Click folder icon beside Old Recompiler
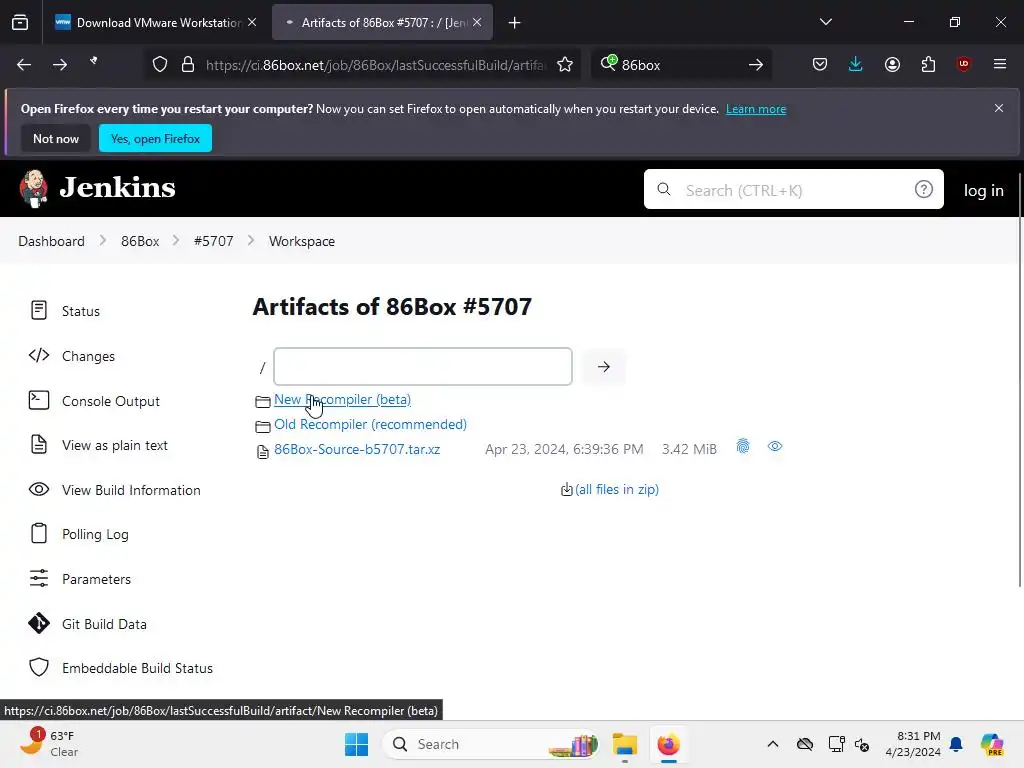The height and width of the screenshot is (768, 1024). click(263, 426)
